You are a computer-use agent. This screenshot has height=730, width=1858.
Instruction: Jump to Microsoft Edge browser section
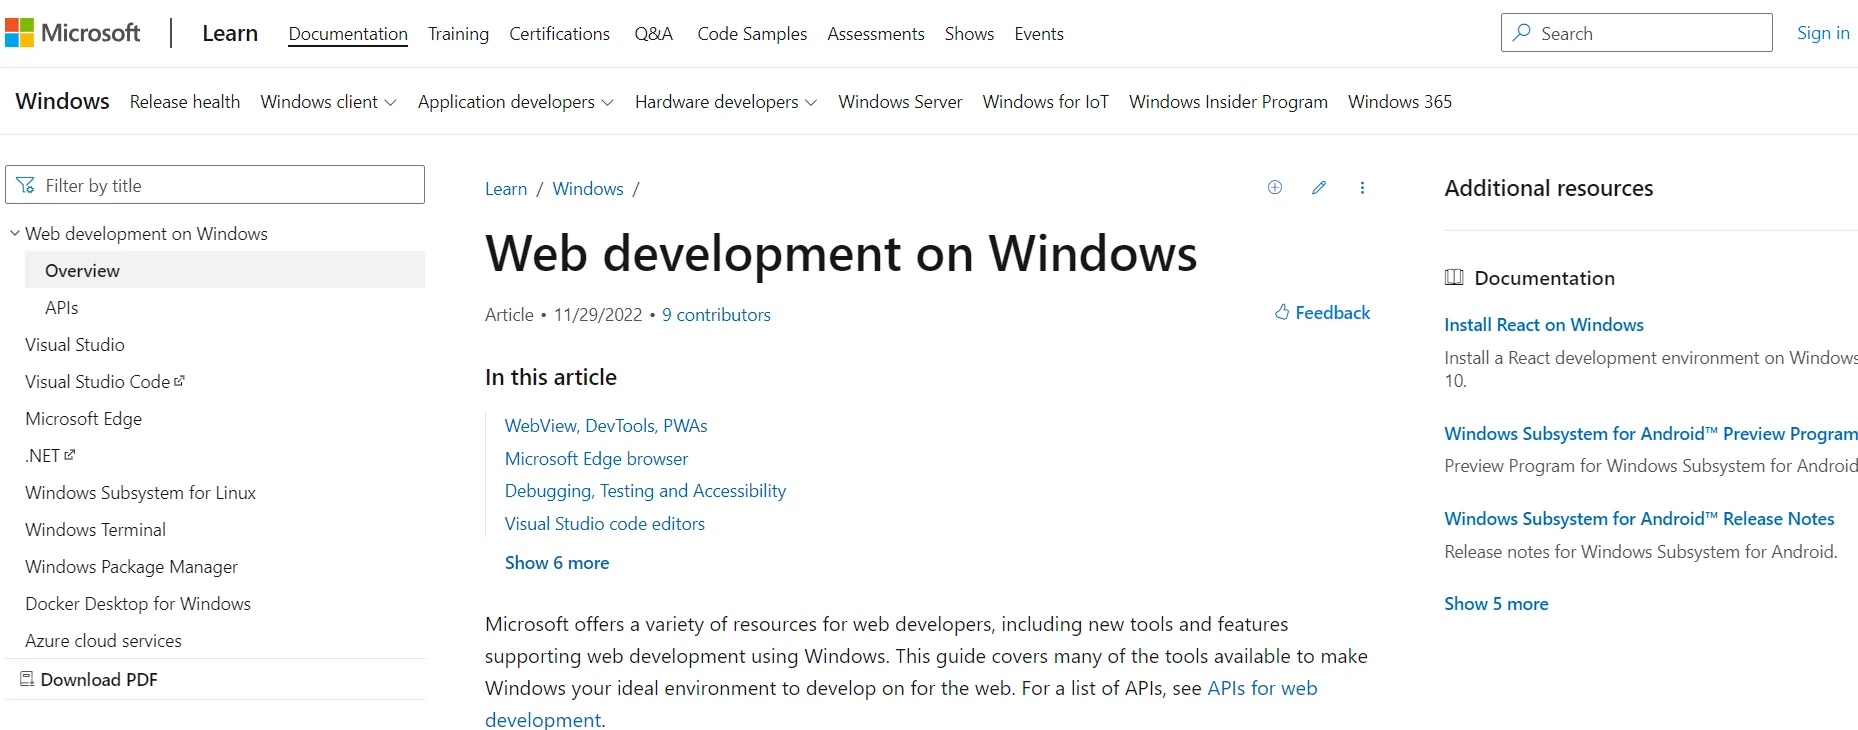(x=596, y=458)
